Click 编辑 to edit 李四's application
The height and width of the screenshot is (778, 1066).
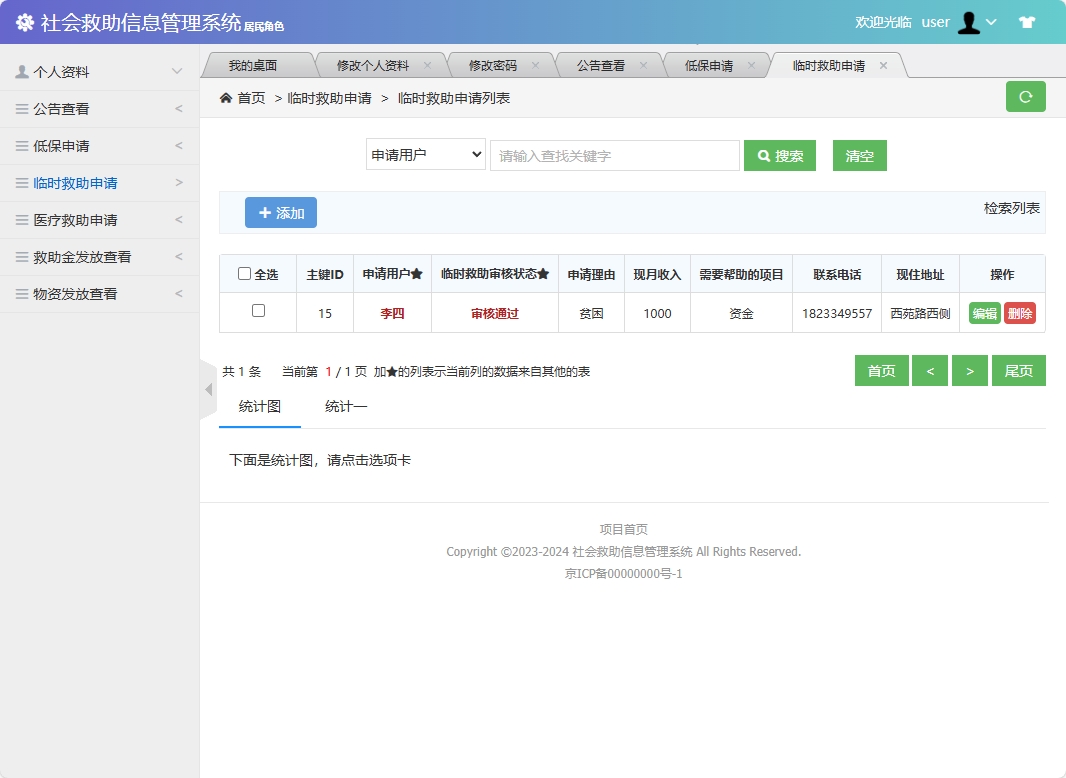click(x=983, y=312)
